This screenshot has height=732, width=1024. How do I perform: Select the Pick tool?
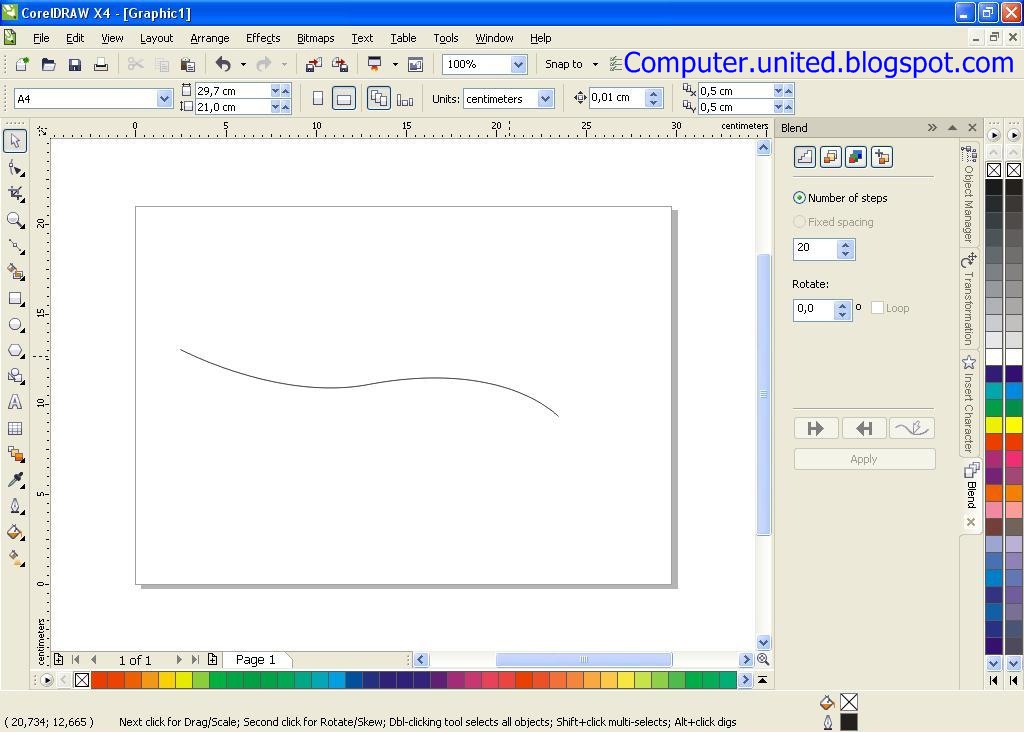point(15,141)
